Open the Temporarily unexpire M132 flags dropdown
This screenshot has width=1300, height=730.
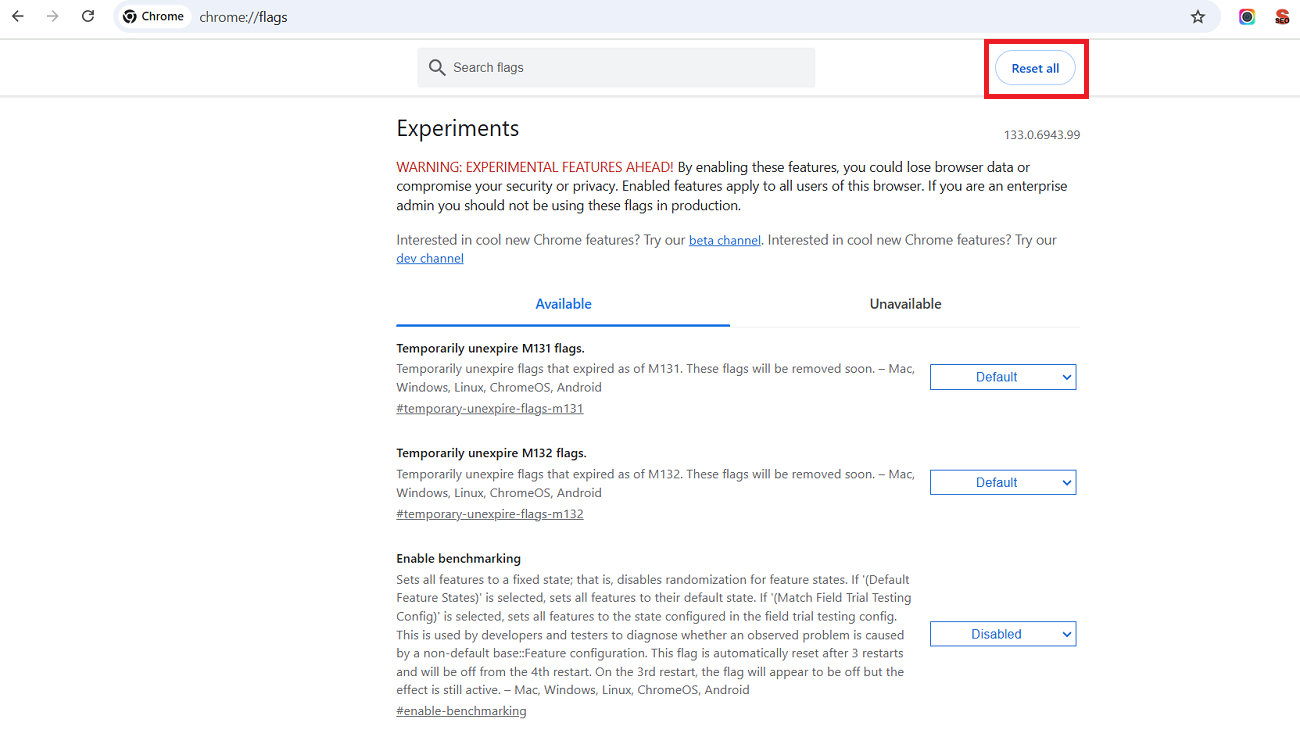pos(1002,481)
